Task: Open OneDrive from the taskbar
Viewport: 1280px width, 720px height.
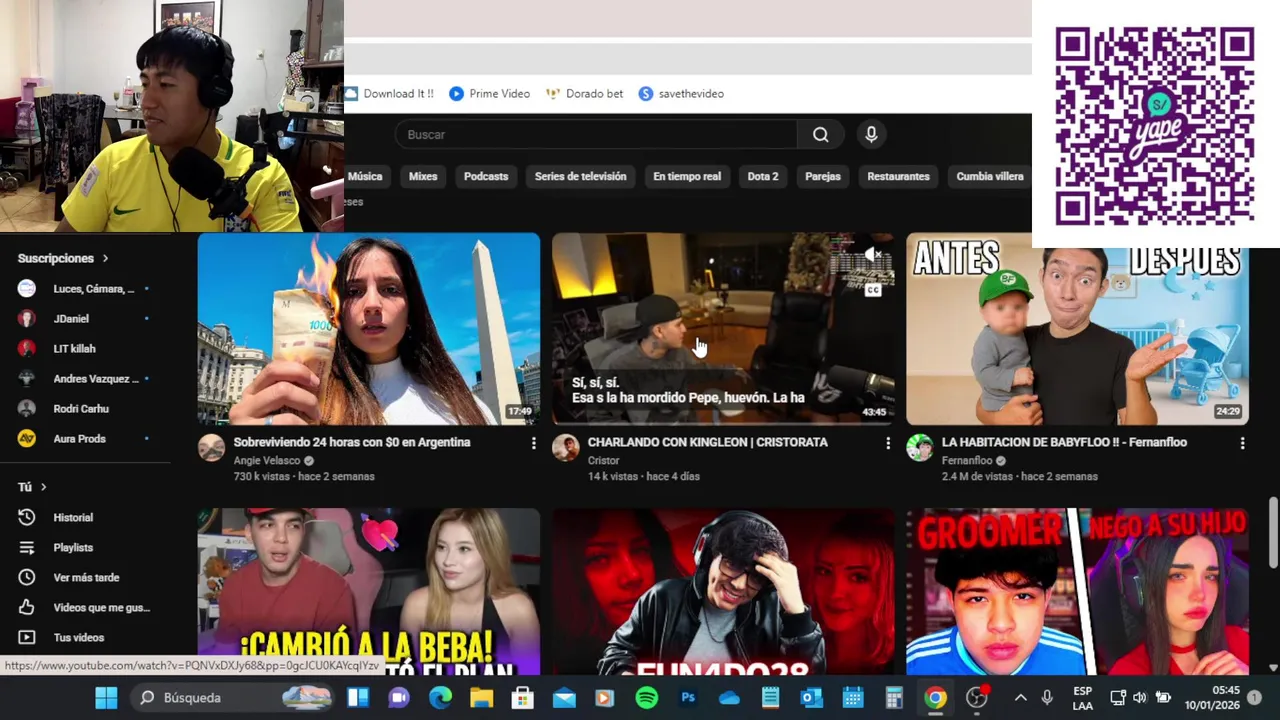Action: pyautogui.click(x=729, y=697)
